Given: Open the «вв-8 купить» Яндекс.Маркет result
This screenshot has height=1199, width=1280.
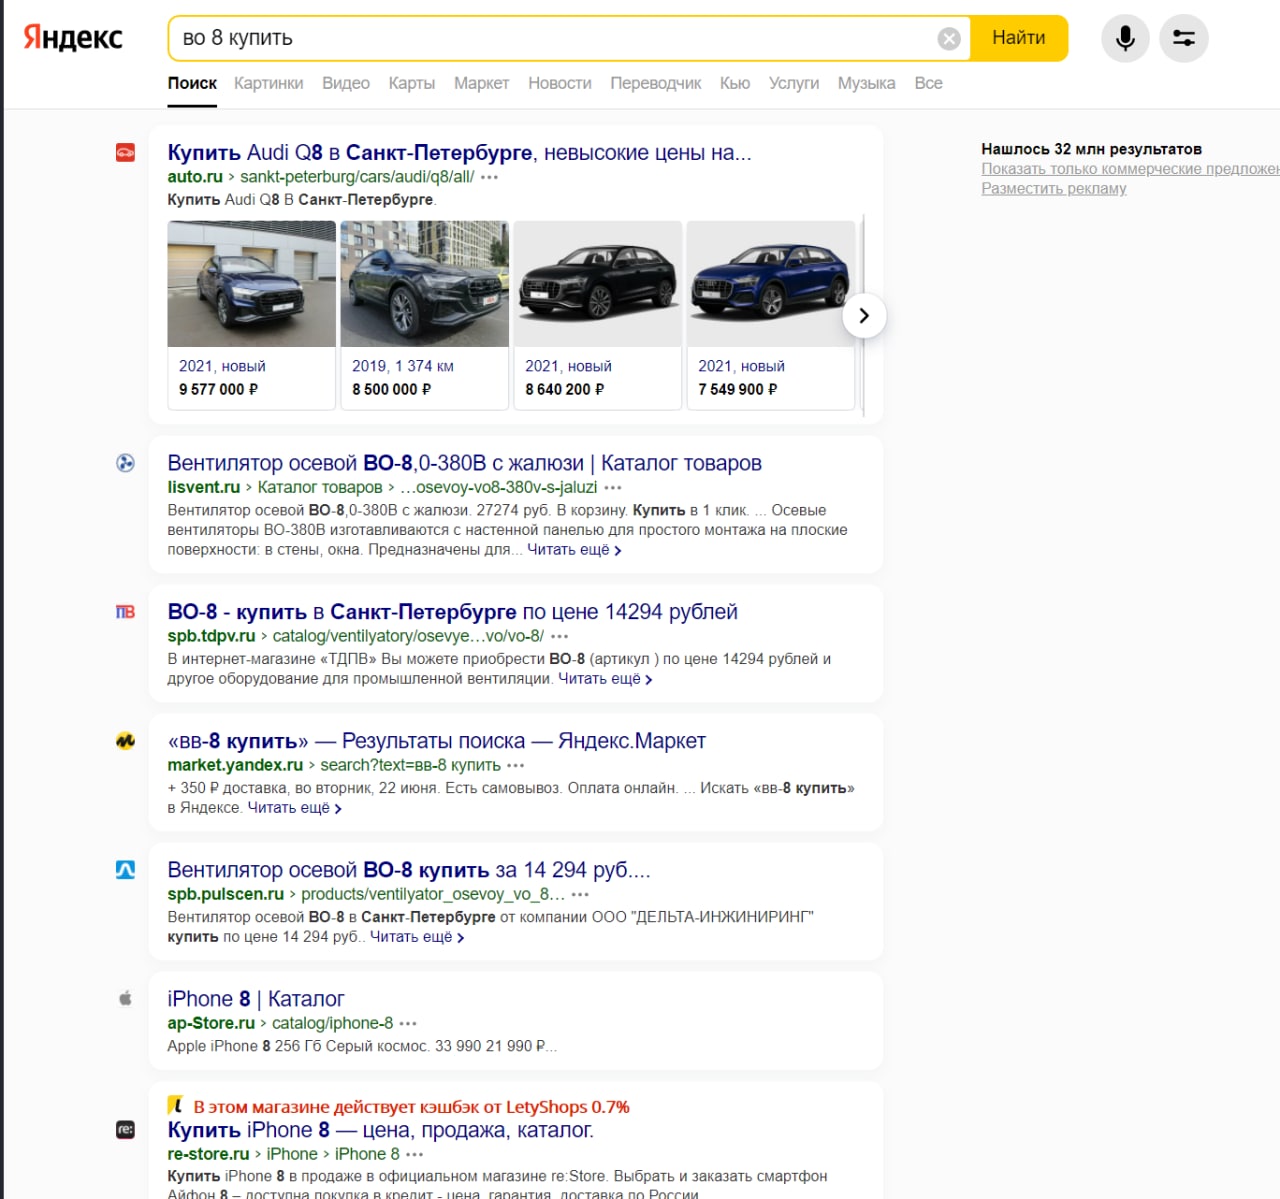Looking at the screenshot, I should [436, 741].
